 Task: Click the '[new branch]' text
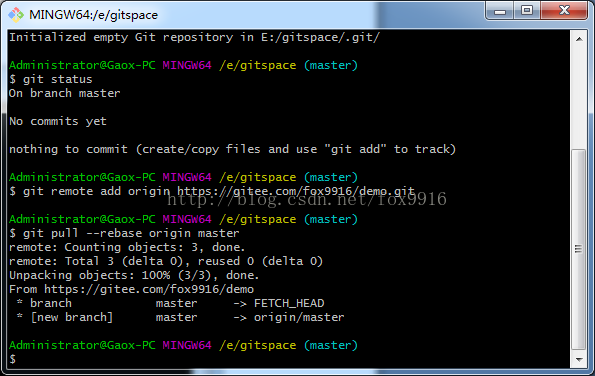(72, 318)
